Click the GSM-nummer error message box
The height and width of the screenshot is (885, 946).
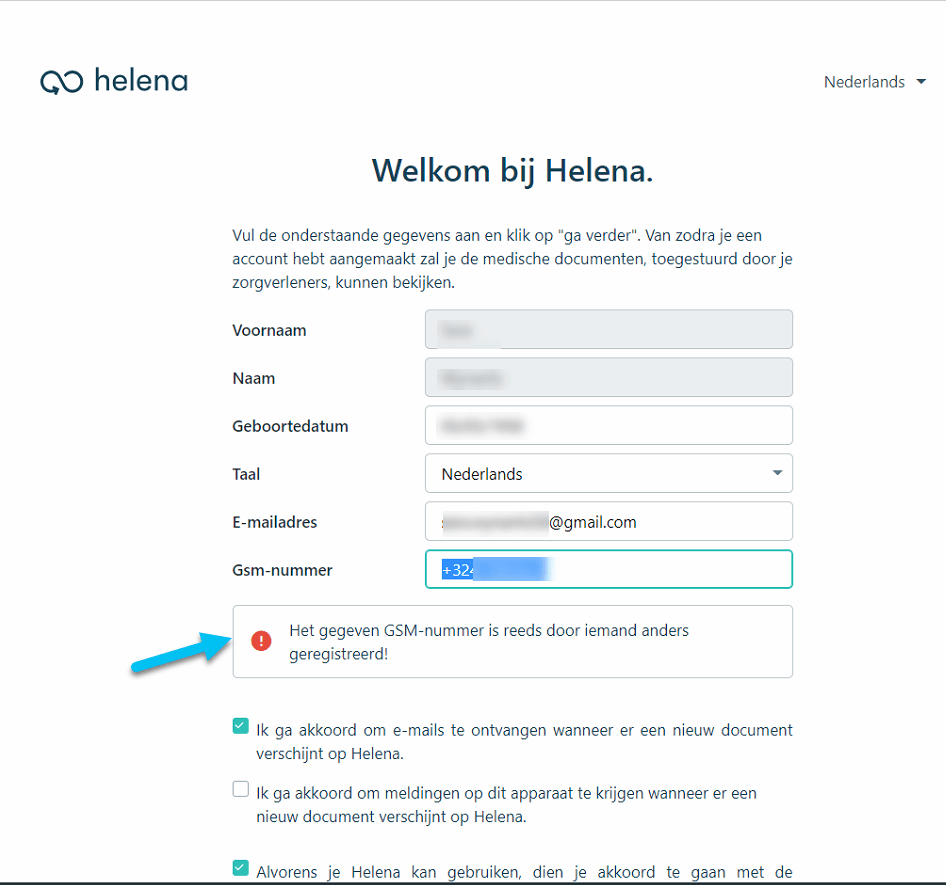pos(512,641)
